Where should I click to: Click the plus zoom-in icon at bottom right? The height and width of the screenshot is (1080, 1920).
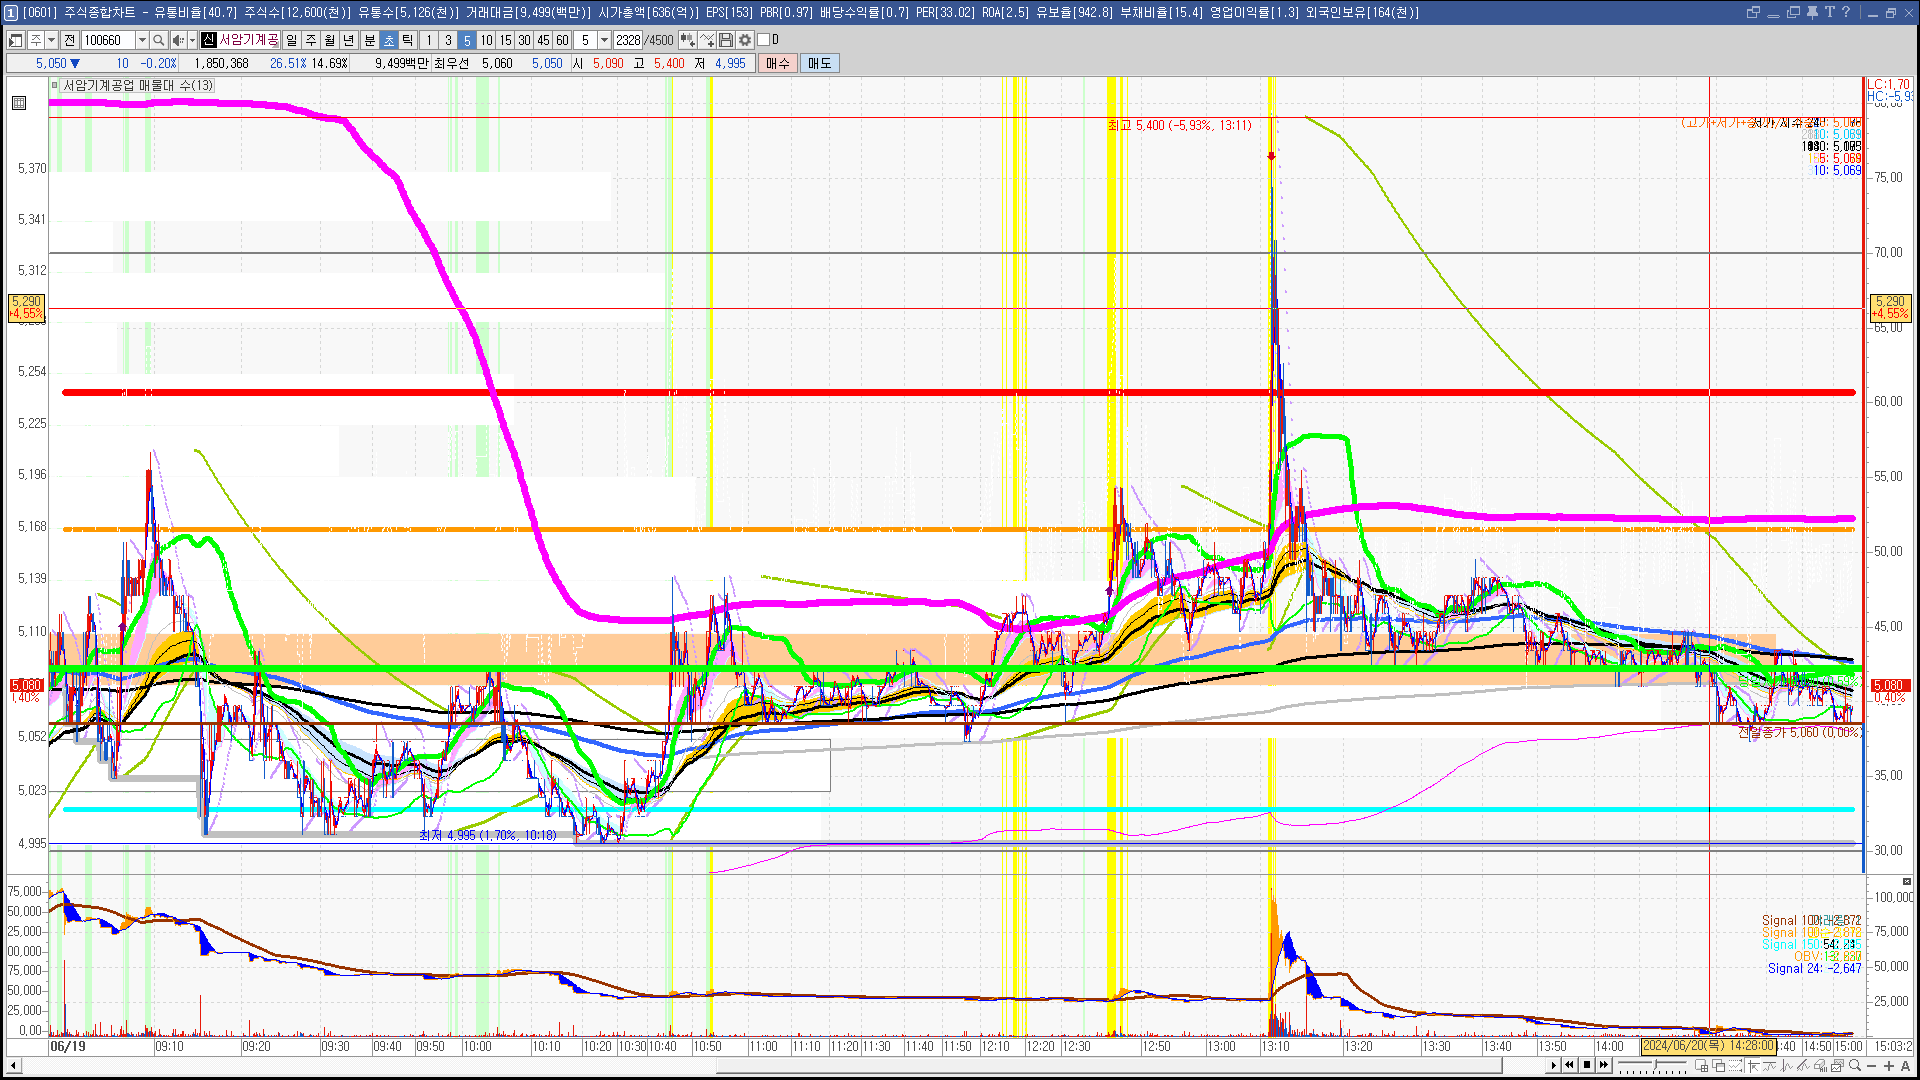(x=1889, y=1066)
